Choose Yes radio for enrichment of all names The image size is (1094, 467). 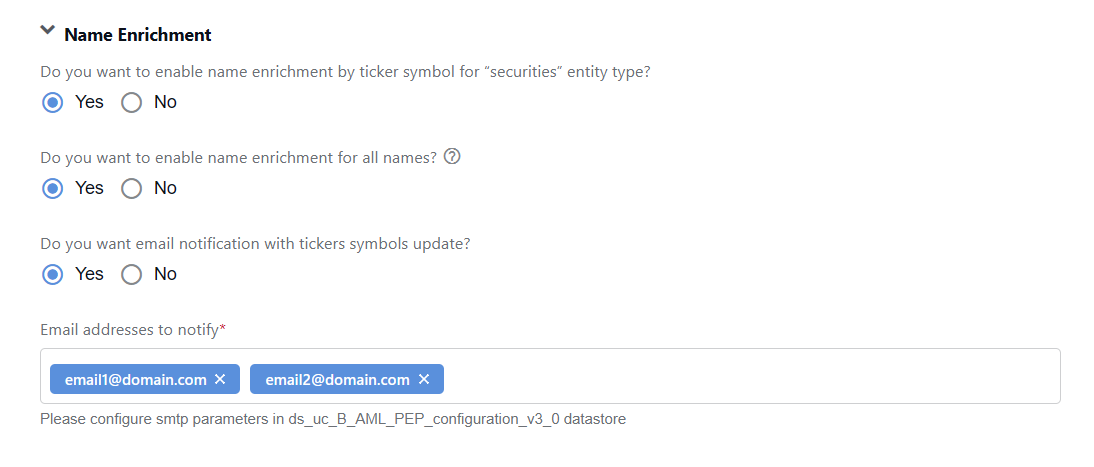[52, 188]
